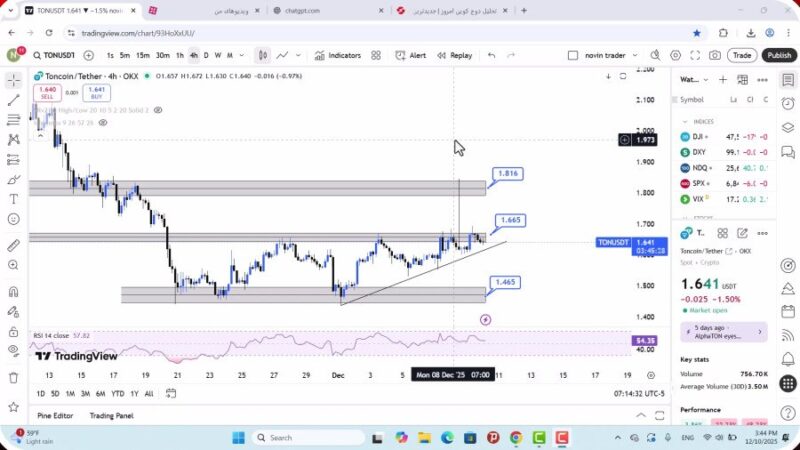The width and height of the screenshot is (800, 450).
Task: Take a chart snapshot with camera icon
Action: (x=715, y=56)
